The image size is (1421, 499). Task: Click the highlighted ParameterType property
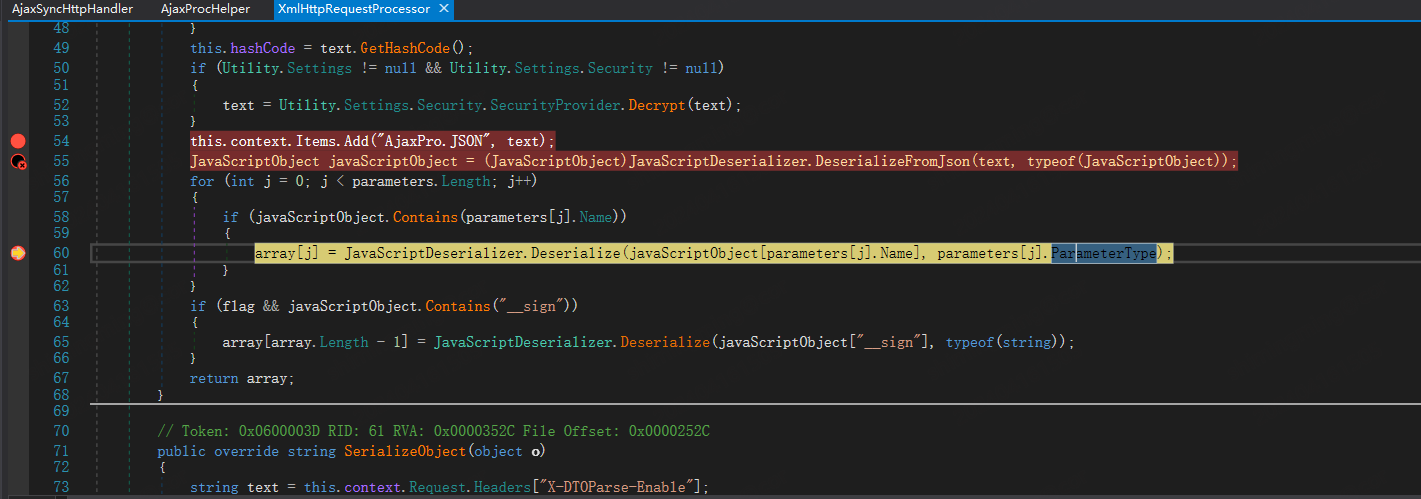click(1103, 254)
